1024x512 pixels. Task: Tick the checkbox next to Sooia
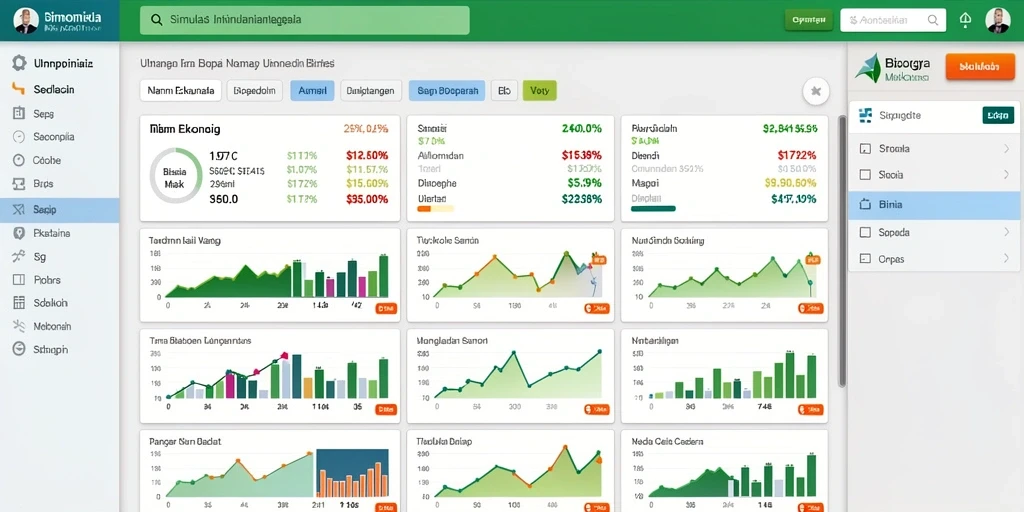point(866,175)
